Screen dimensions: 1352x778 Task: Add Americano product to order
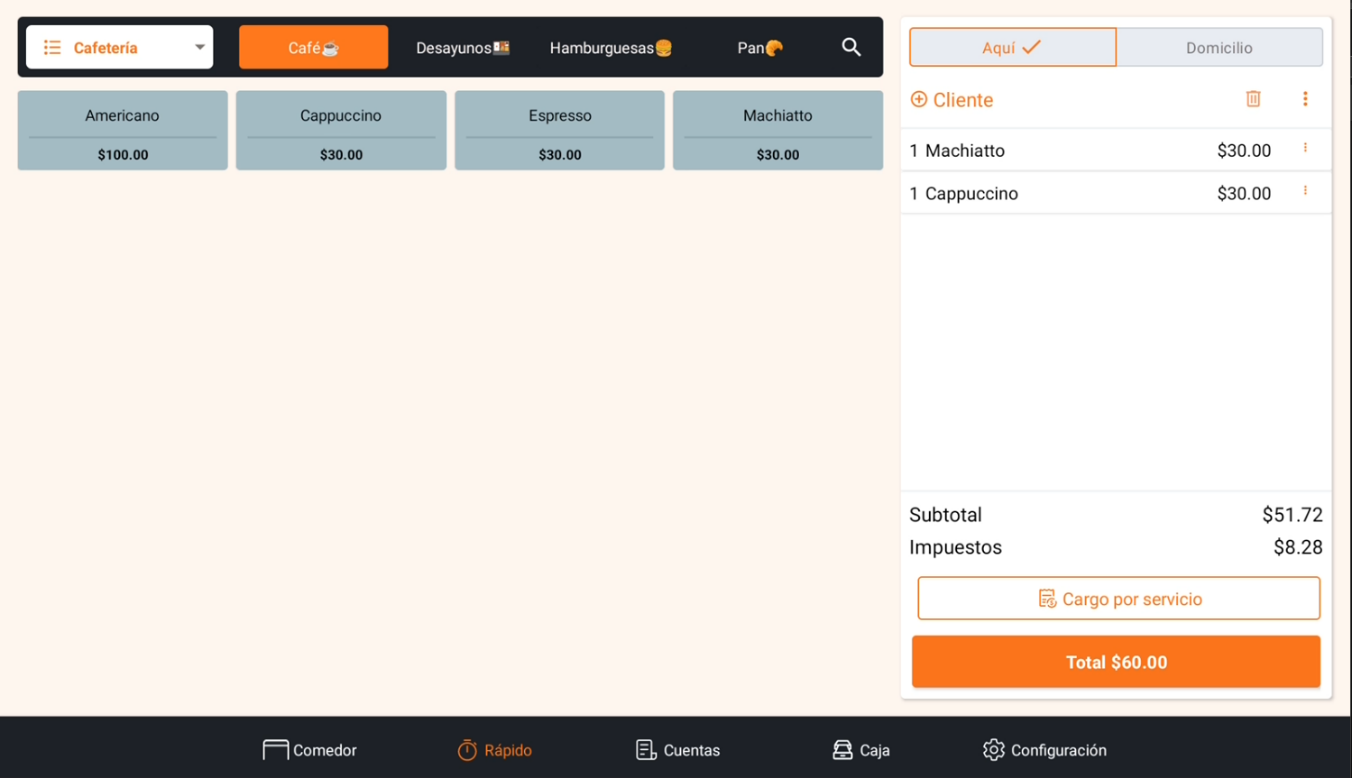(123, 131)
